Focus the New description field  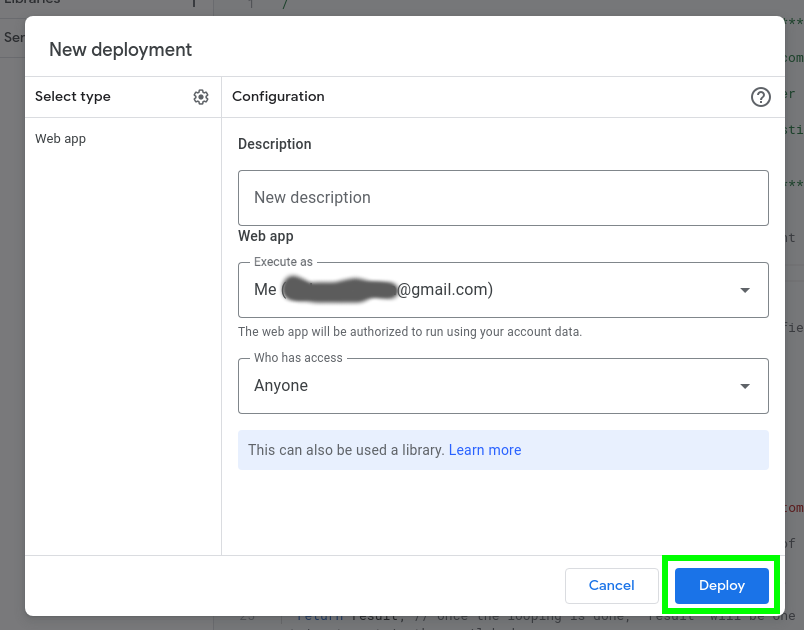coord(503,198)
